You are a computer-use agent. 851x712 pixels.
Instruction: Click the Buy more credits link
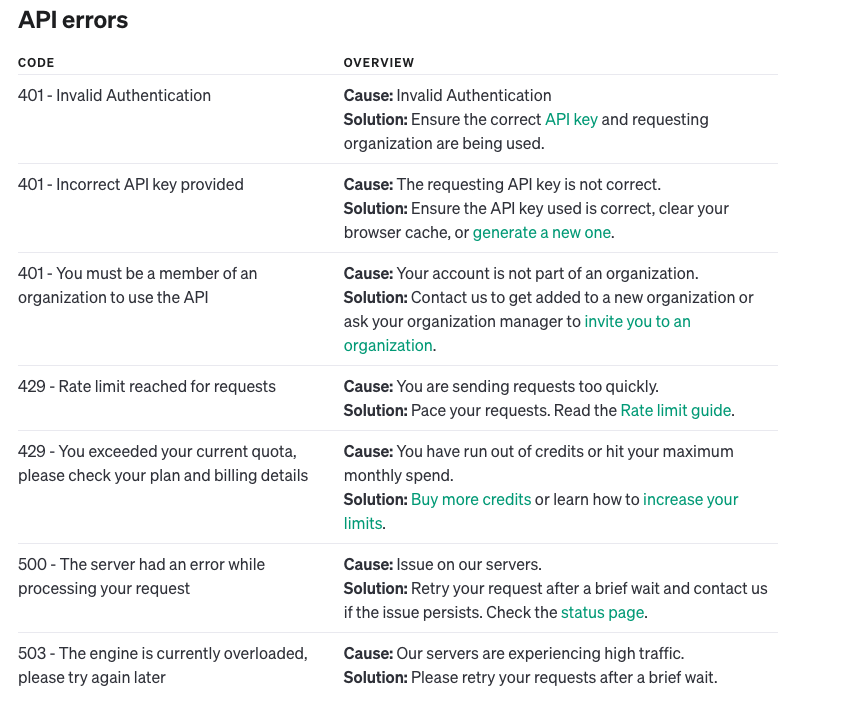(471, 499)
